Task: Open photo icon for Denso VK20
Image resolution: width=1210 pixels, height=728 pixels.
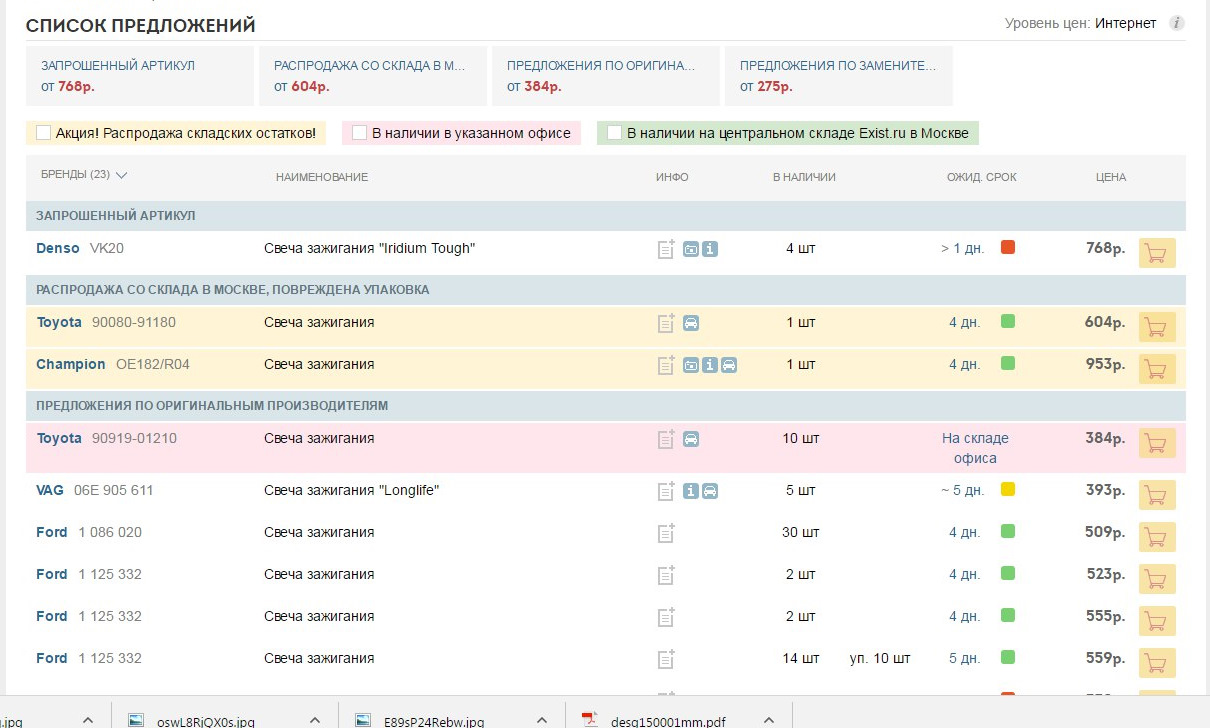Action: click(691, 249)
